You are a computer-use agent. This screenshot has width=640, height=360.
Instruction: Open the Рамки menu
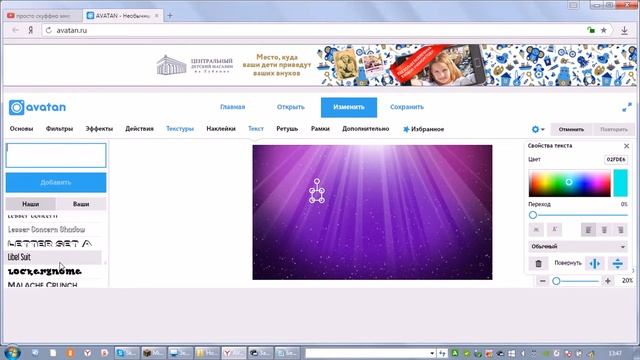click(320, 129)
